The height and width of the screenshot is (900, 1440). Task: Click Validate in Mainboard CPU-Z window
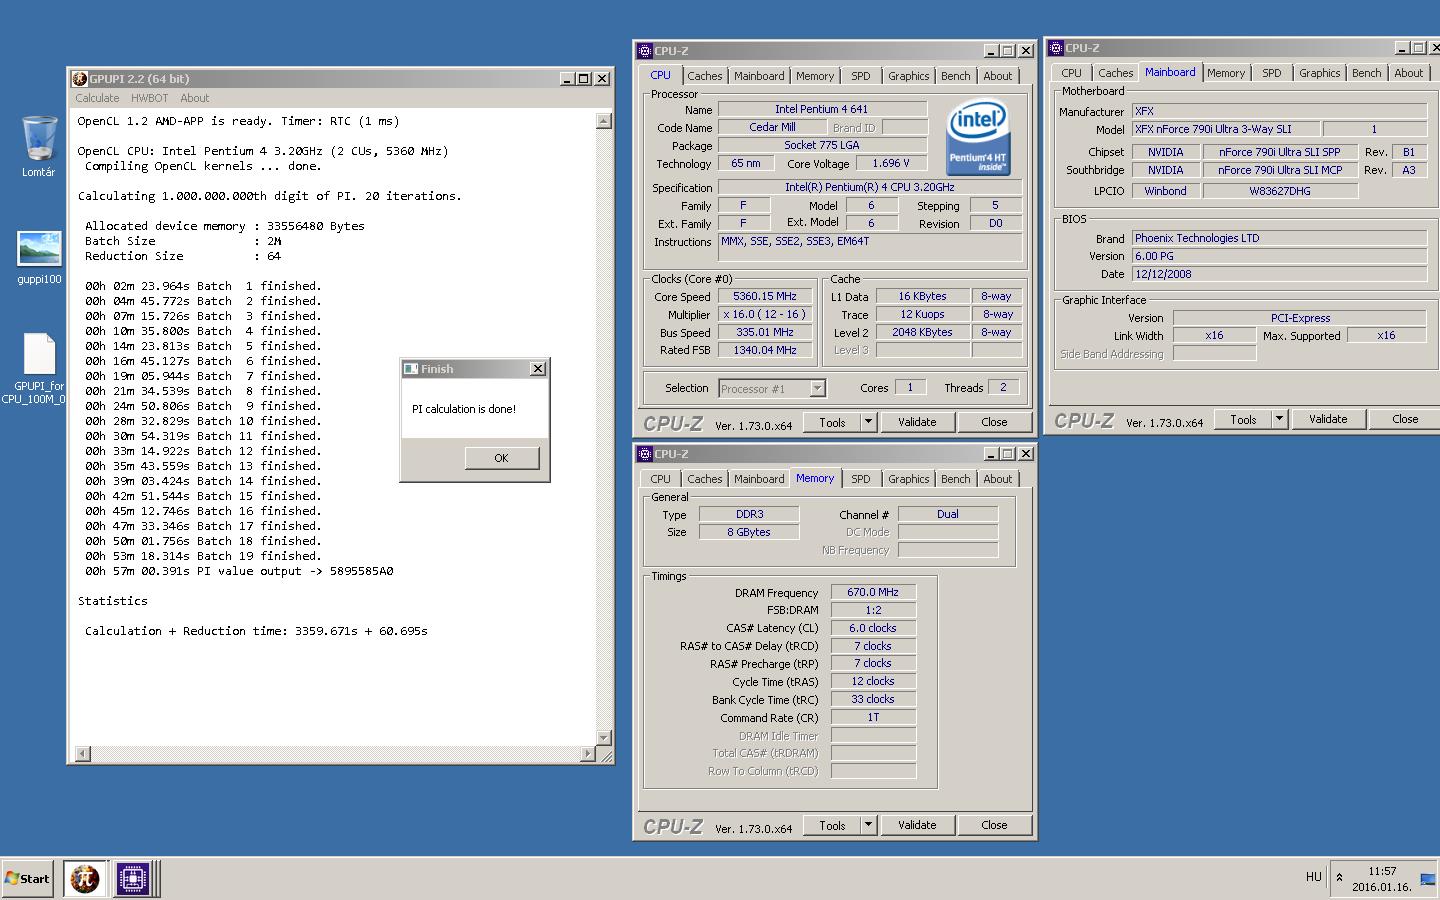1328,419
